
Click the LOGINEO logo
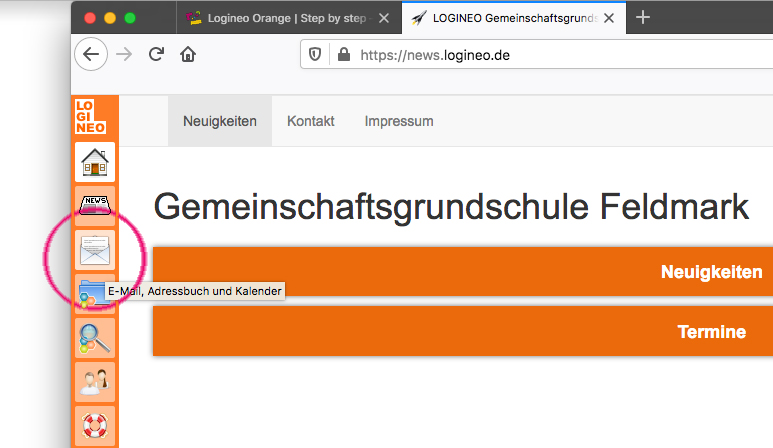(x=90, y=117)
